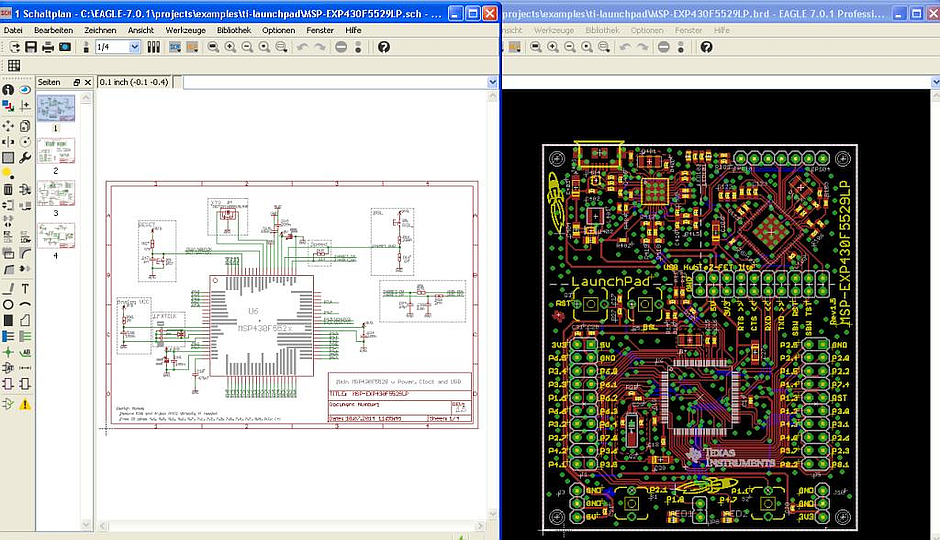Click the Save icon in schematic toolbar
940x540 pixels.
pos(31,47)
